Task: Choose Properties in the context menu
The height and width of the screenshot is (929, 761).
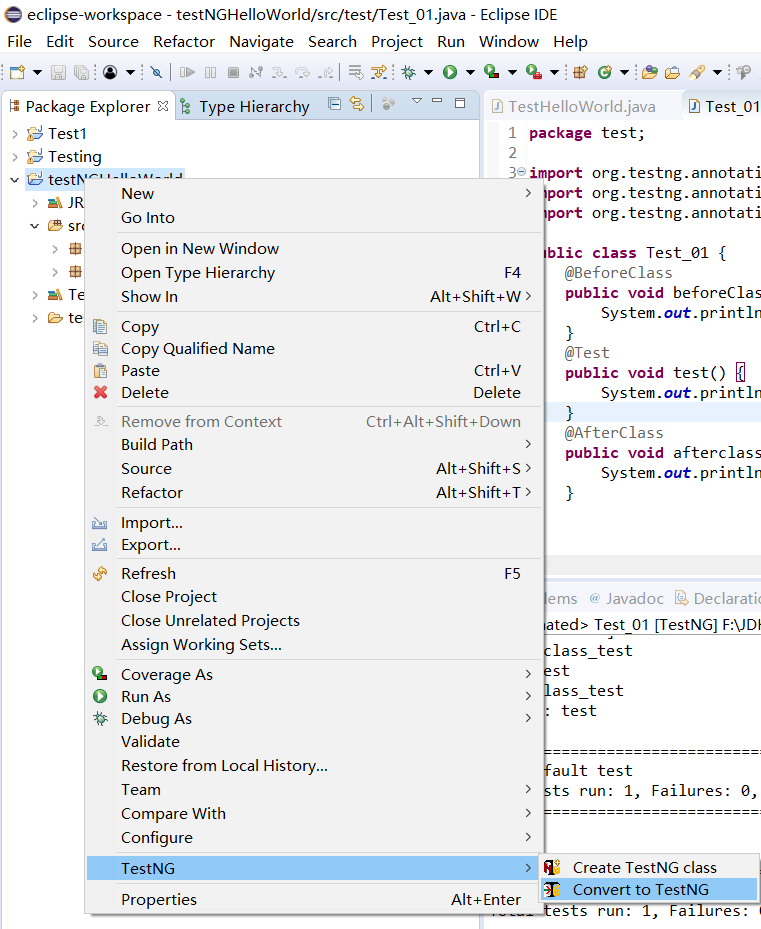Action: (x=314, y=899)
